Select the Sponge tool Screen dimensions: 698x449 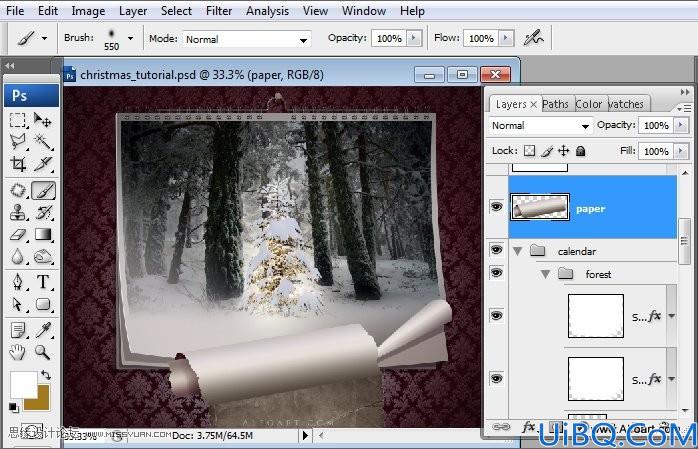click(x=43, y=257)
